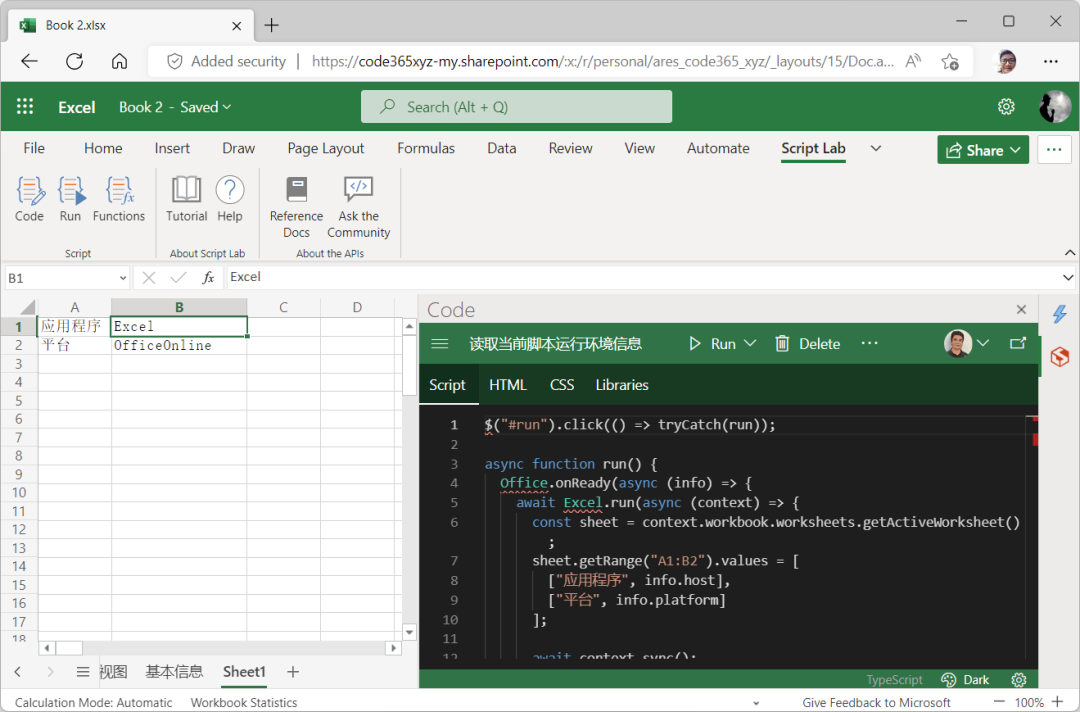Open Ask the Community

(358, 207)
